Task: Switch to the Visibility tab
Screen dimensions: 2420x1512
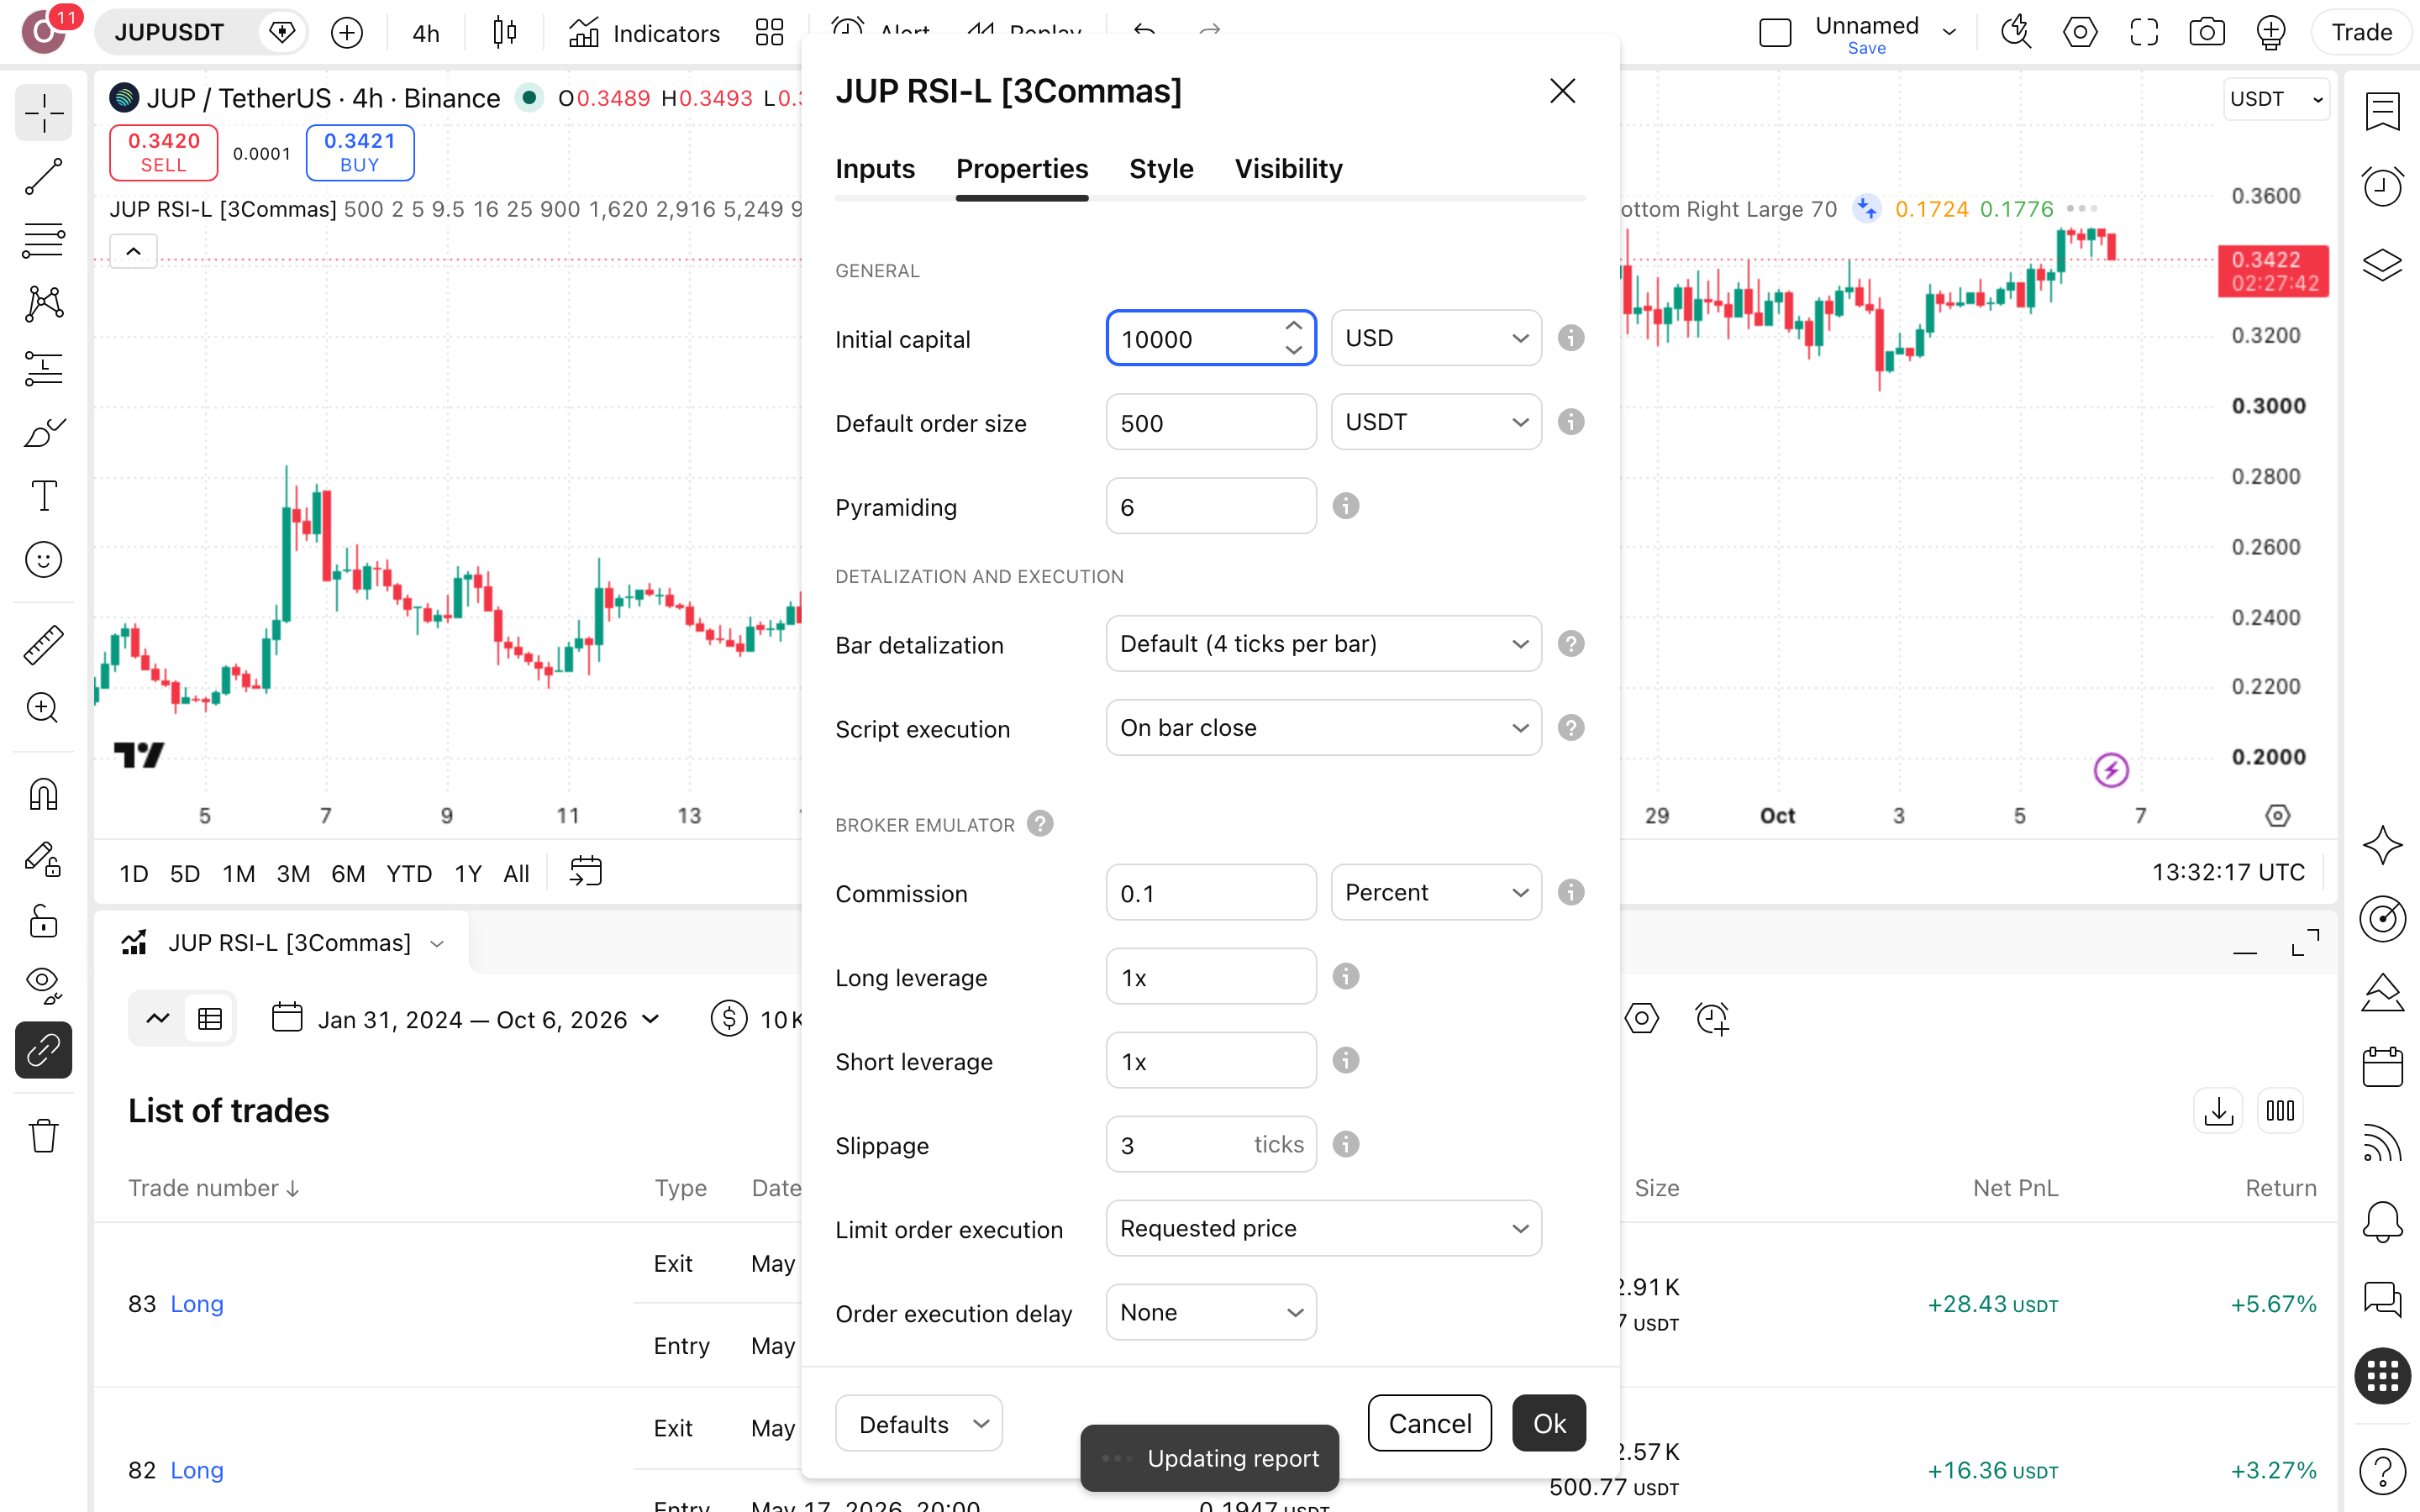Action: 1288,169
